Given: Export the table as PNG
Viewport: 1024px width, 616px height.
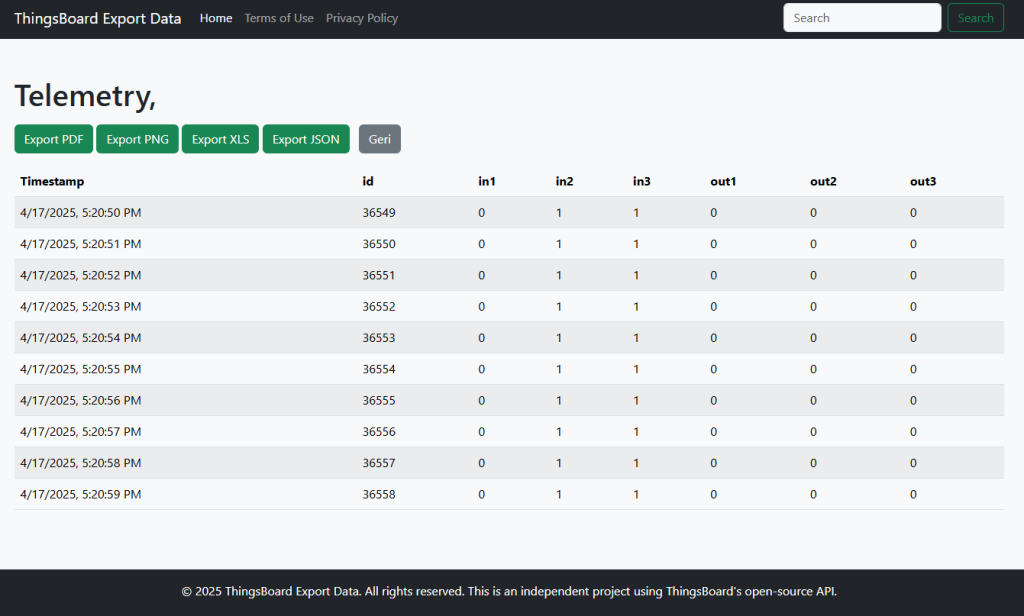Looking at the screenshot, I should pos(137,139).
